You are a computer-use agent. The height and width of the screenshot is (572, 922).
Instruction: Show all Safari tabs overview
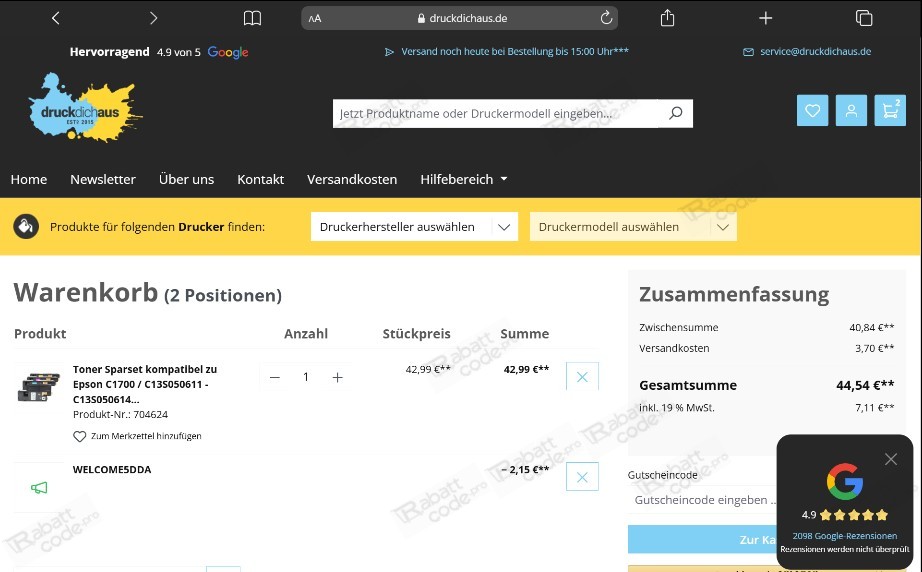pos(864,18)
